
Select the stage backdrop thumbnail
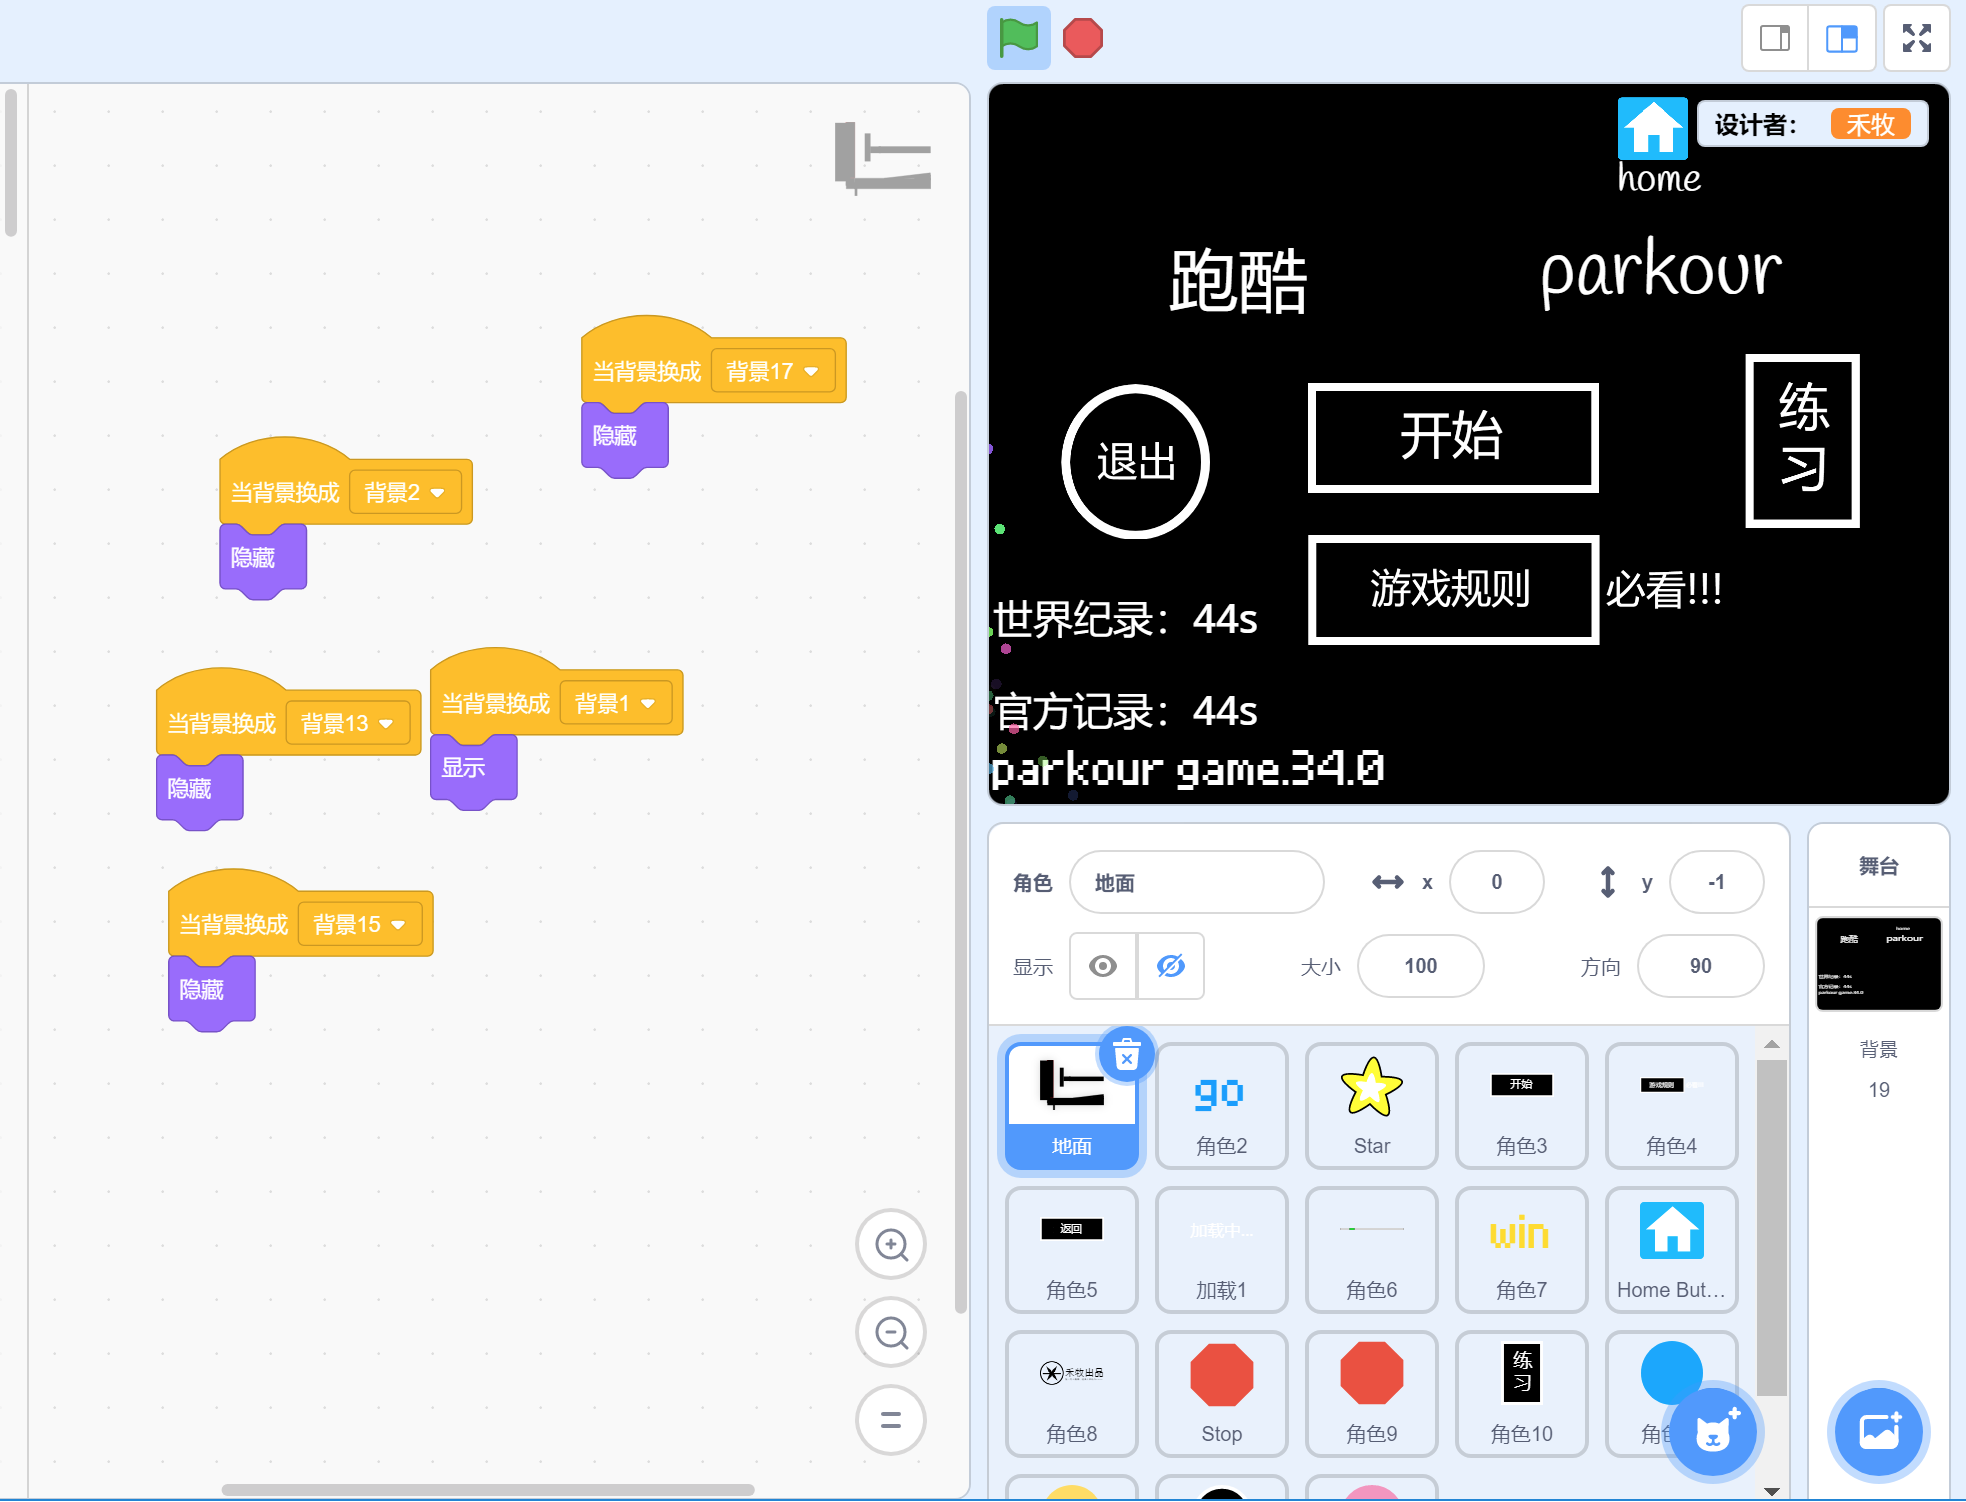coord(1878,964)
